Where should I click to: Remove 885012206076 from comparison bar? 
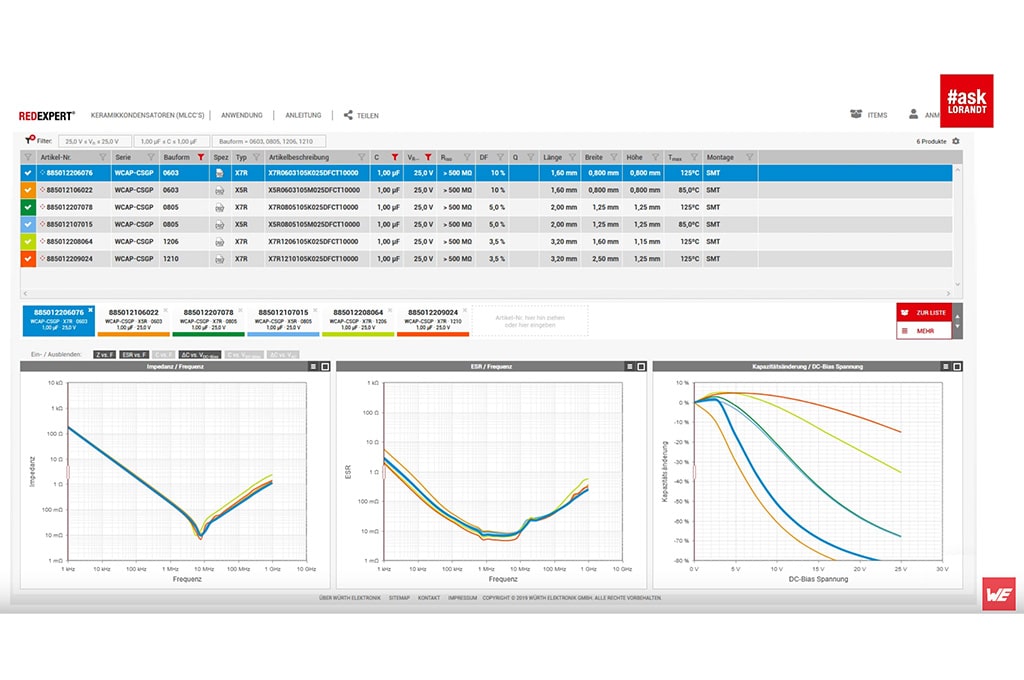click(x=91, y=310)
